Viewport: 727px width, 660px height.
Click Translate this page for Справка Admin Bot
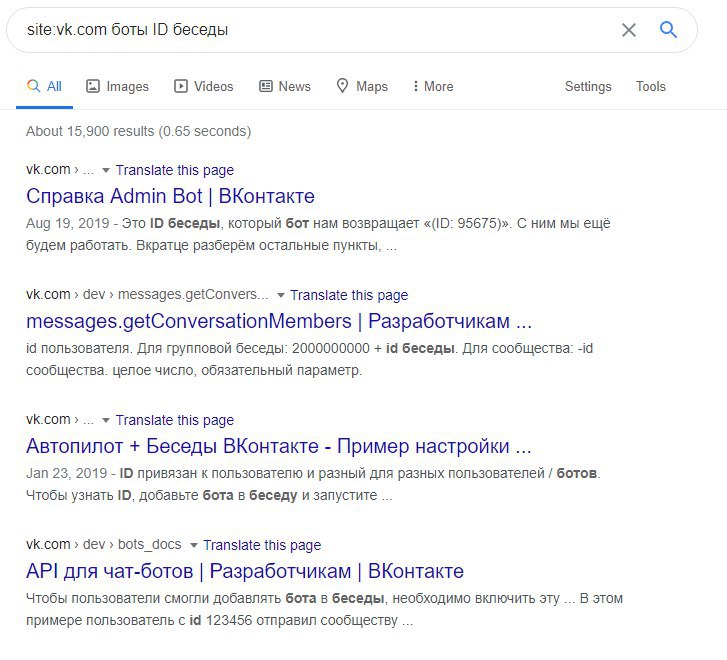point(175,170)
